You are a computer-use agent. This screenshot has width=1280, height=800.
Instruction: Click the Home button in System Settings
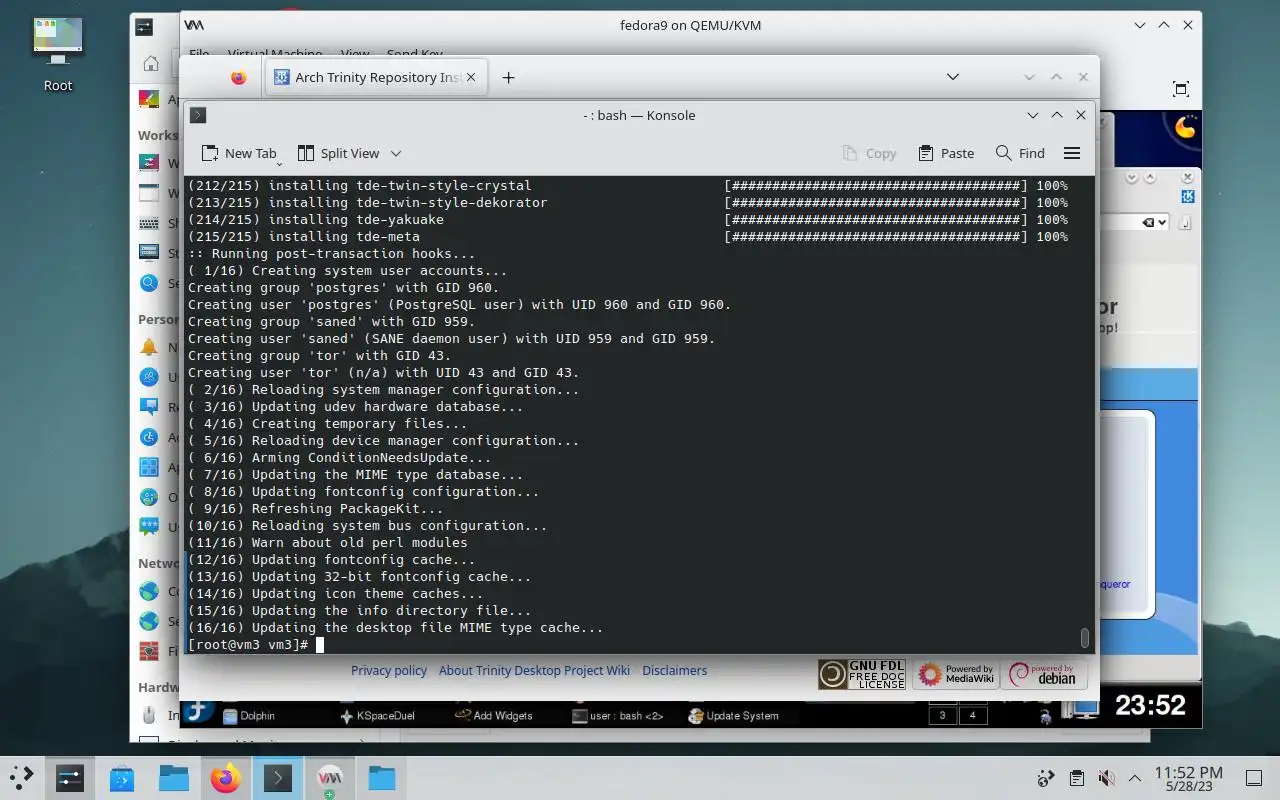tap(150, 64)
